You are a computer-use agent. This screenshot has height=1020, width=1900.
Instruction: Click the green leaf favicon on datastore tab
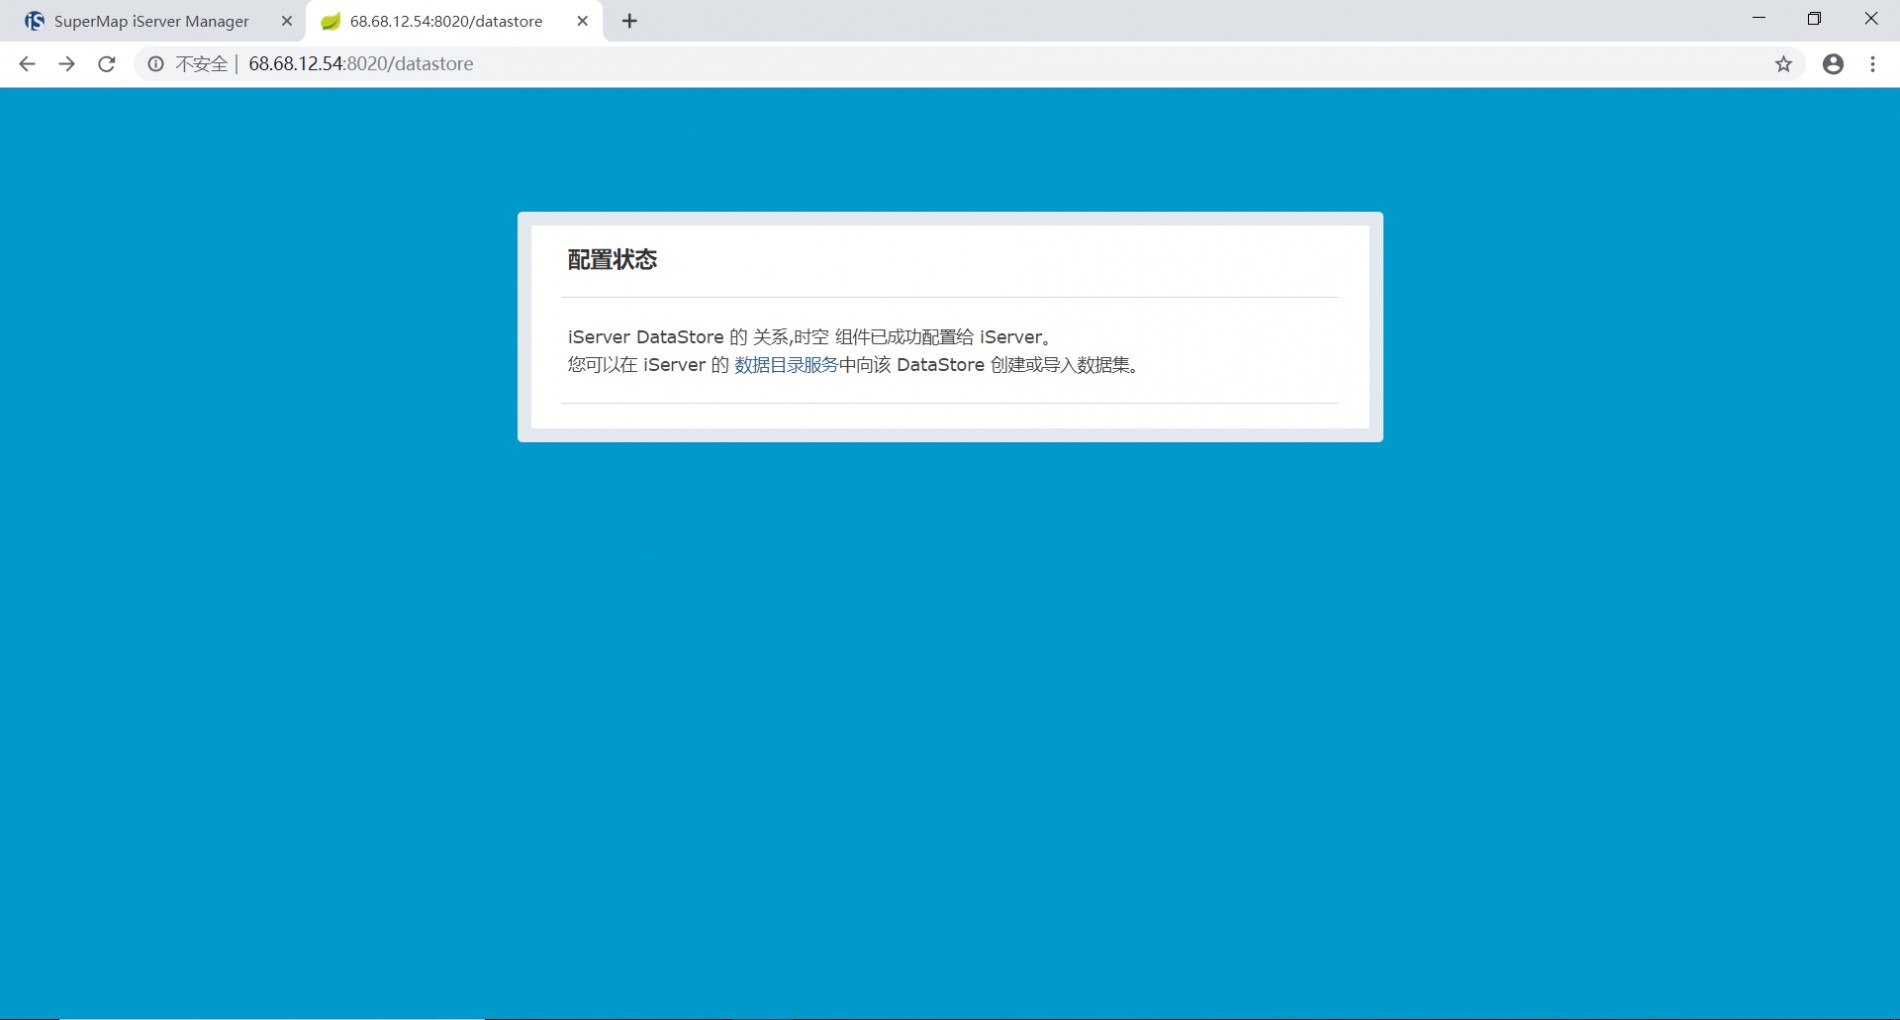click(330, 21)
